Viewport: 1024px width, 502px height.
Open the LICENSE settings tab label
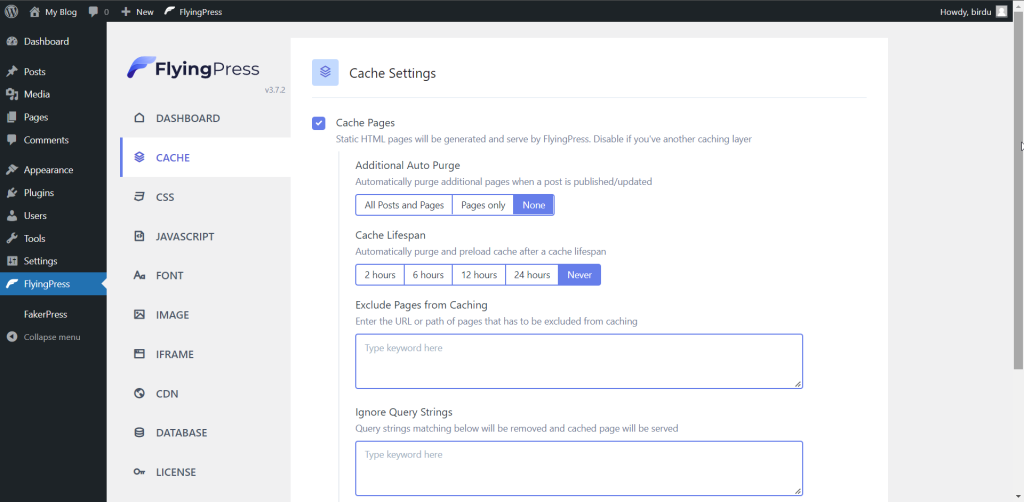point(176,472)
